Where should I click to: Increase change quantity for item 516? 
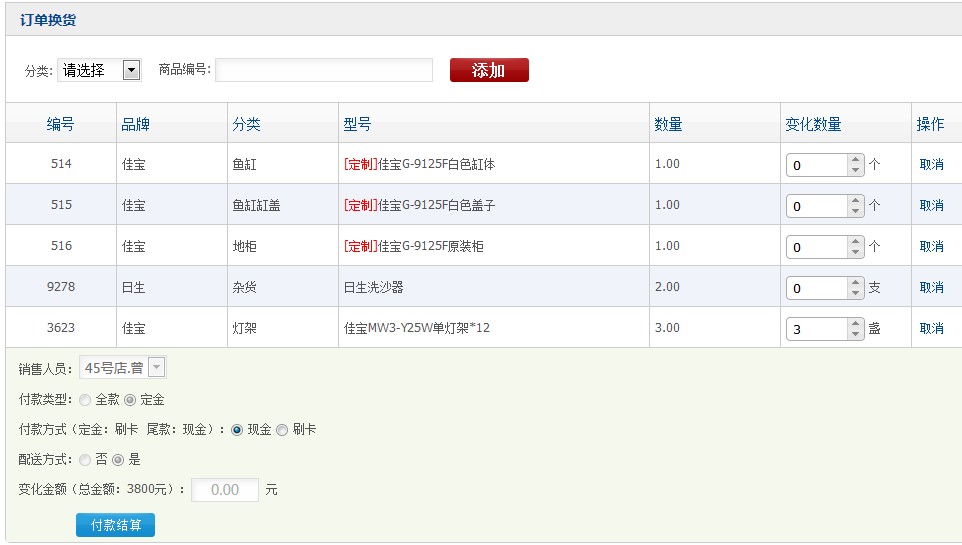tap(855, 241)
